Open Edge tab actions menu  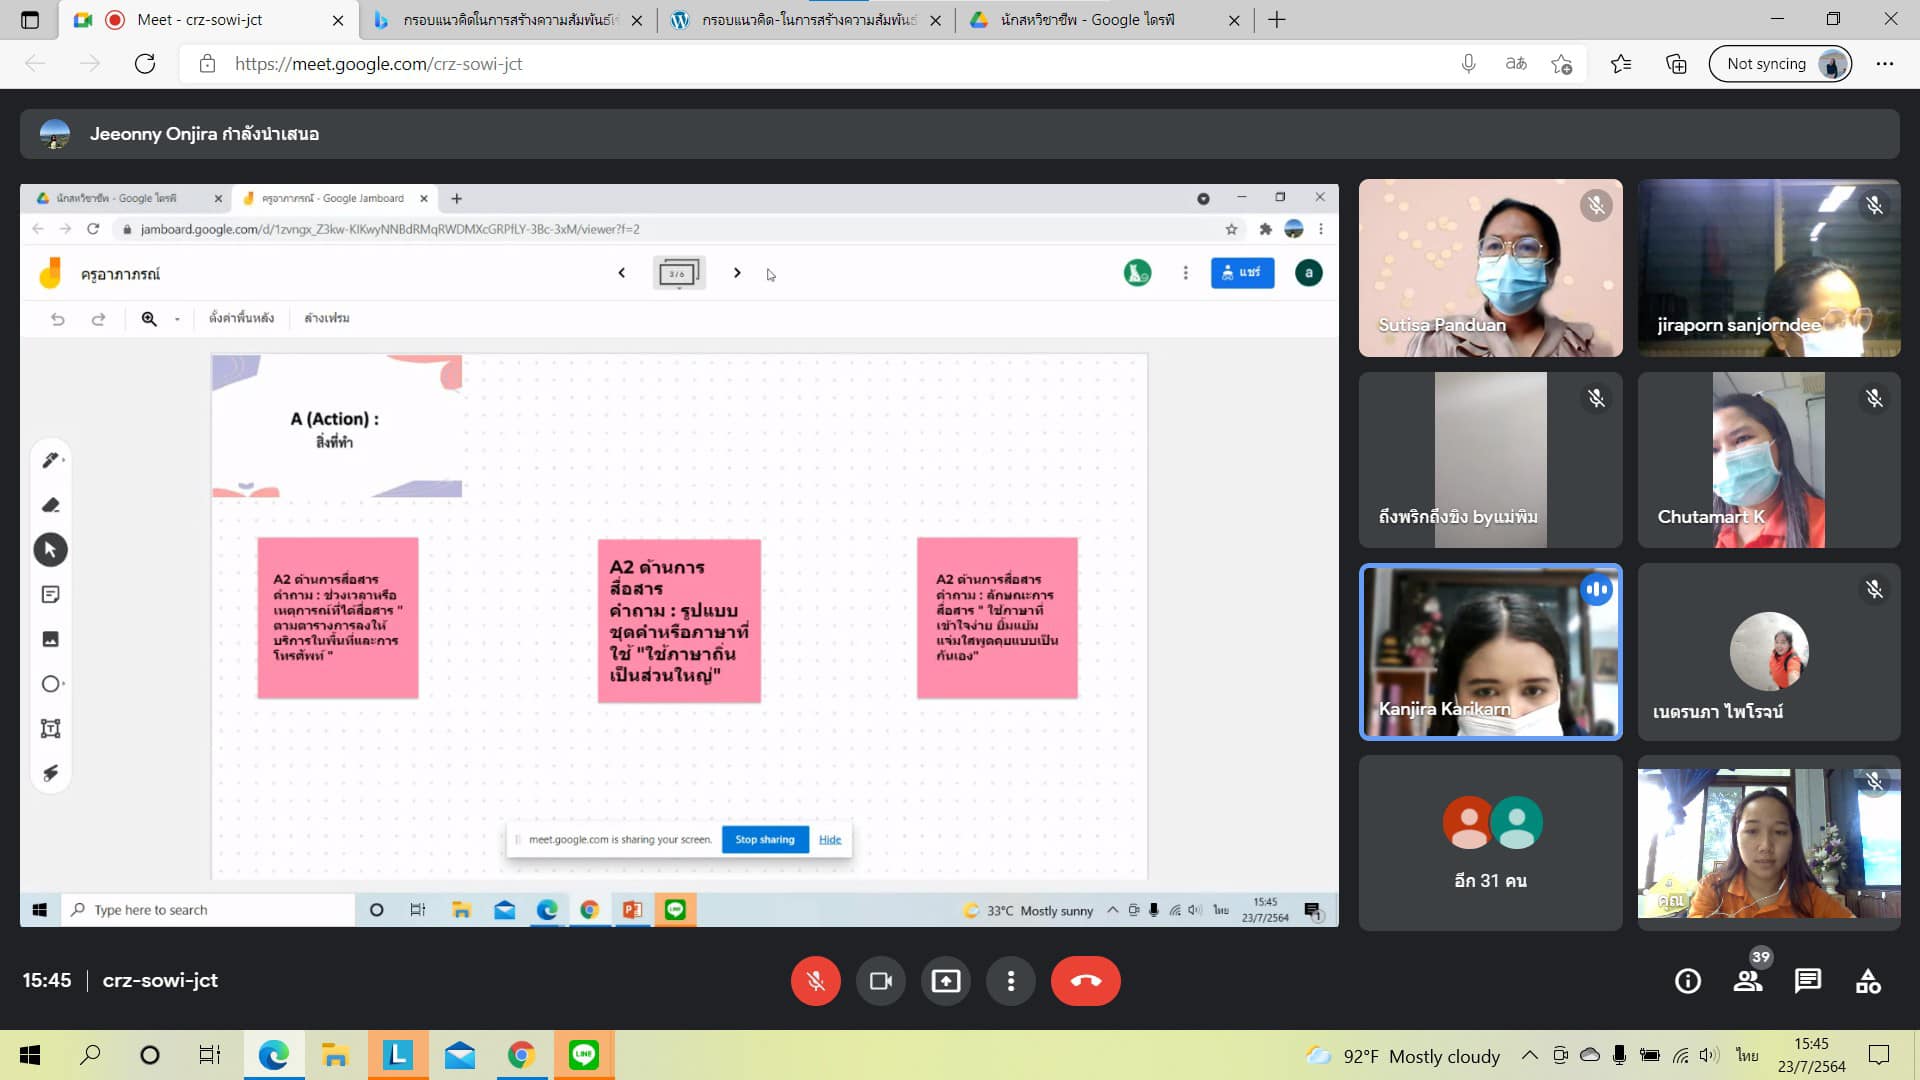pyautogui.click(x=30, y=20)
